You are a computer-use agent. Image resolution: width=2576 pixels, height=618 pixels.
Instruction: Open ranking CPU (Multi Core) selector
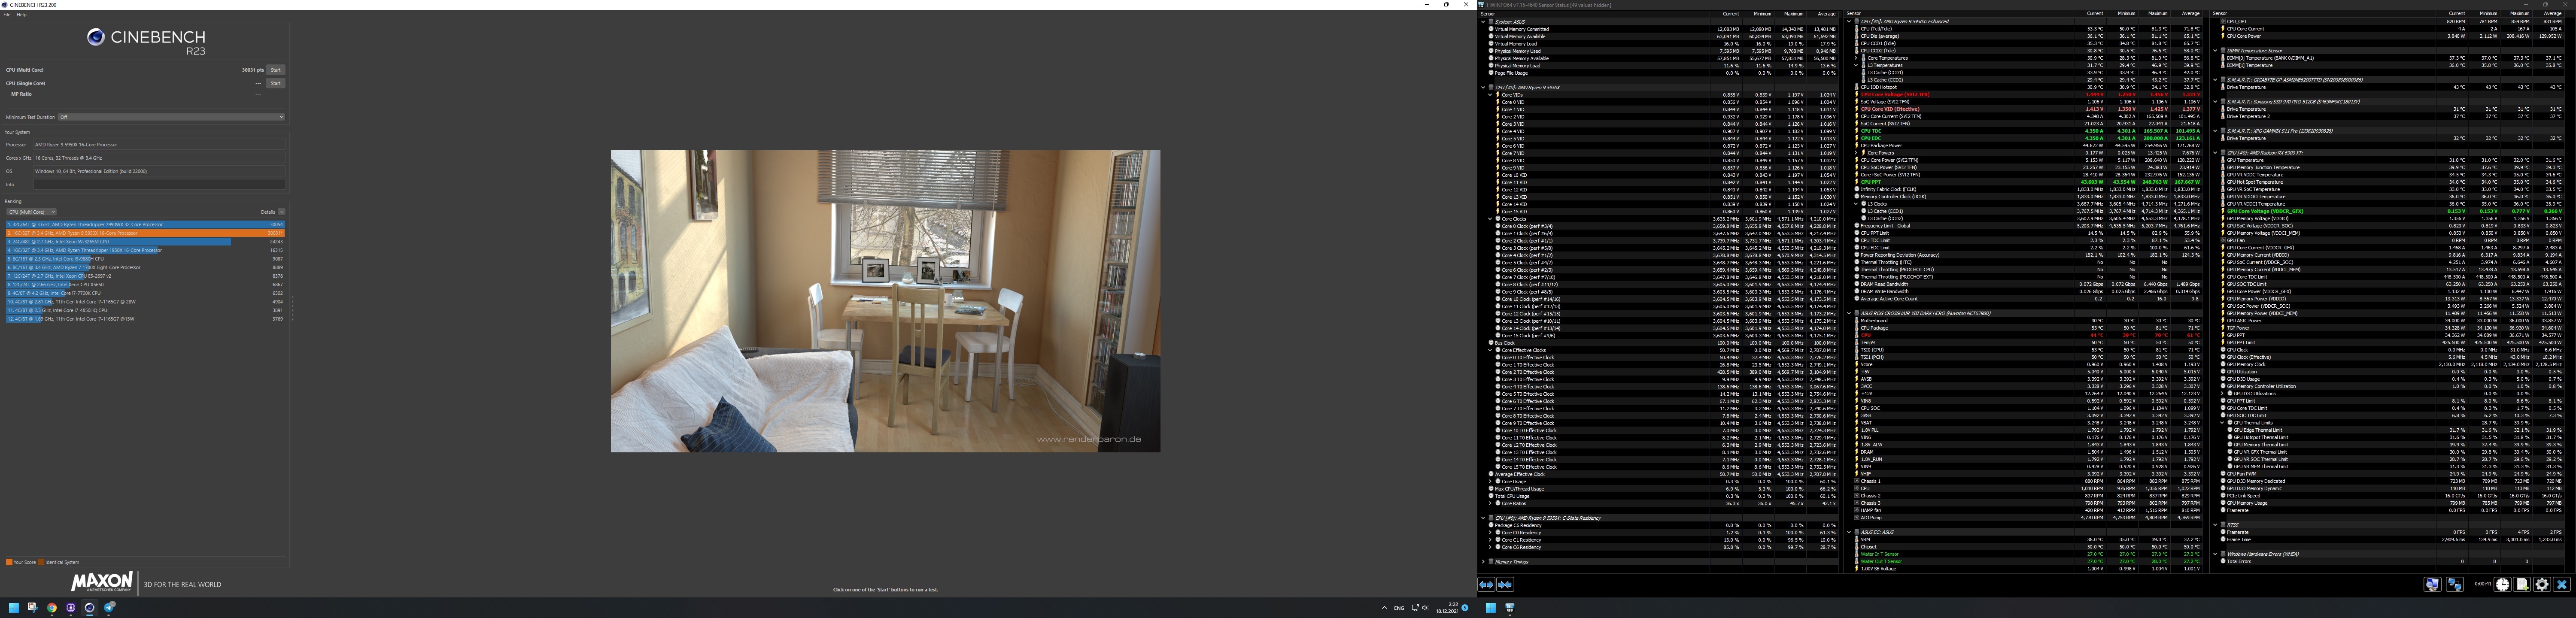pyautogui.click(x=30, y=212)
